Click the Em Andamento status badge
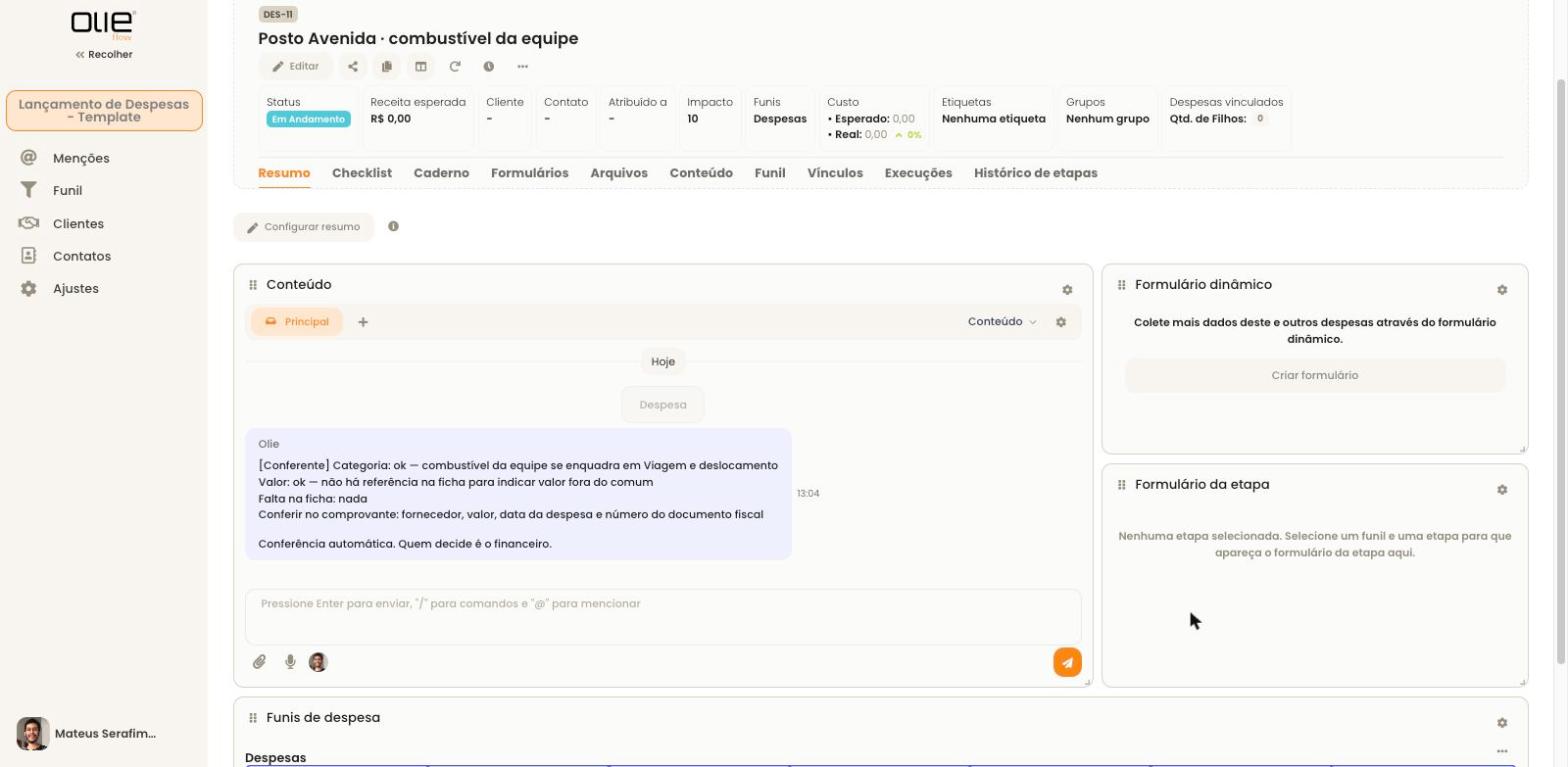 coord(308,119)
